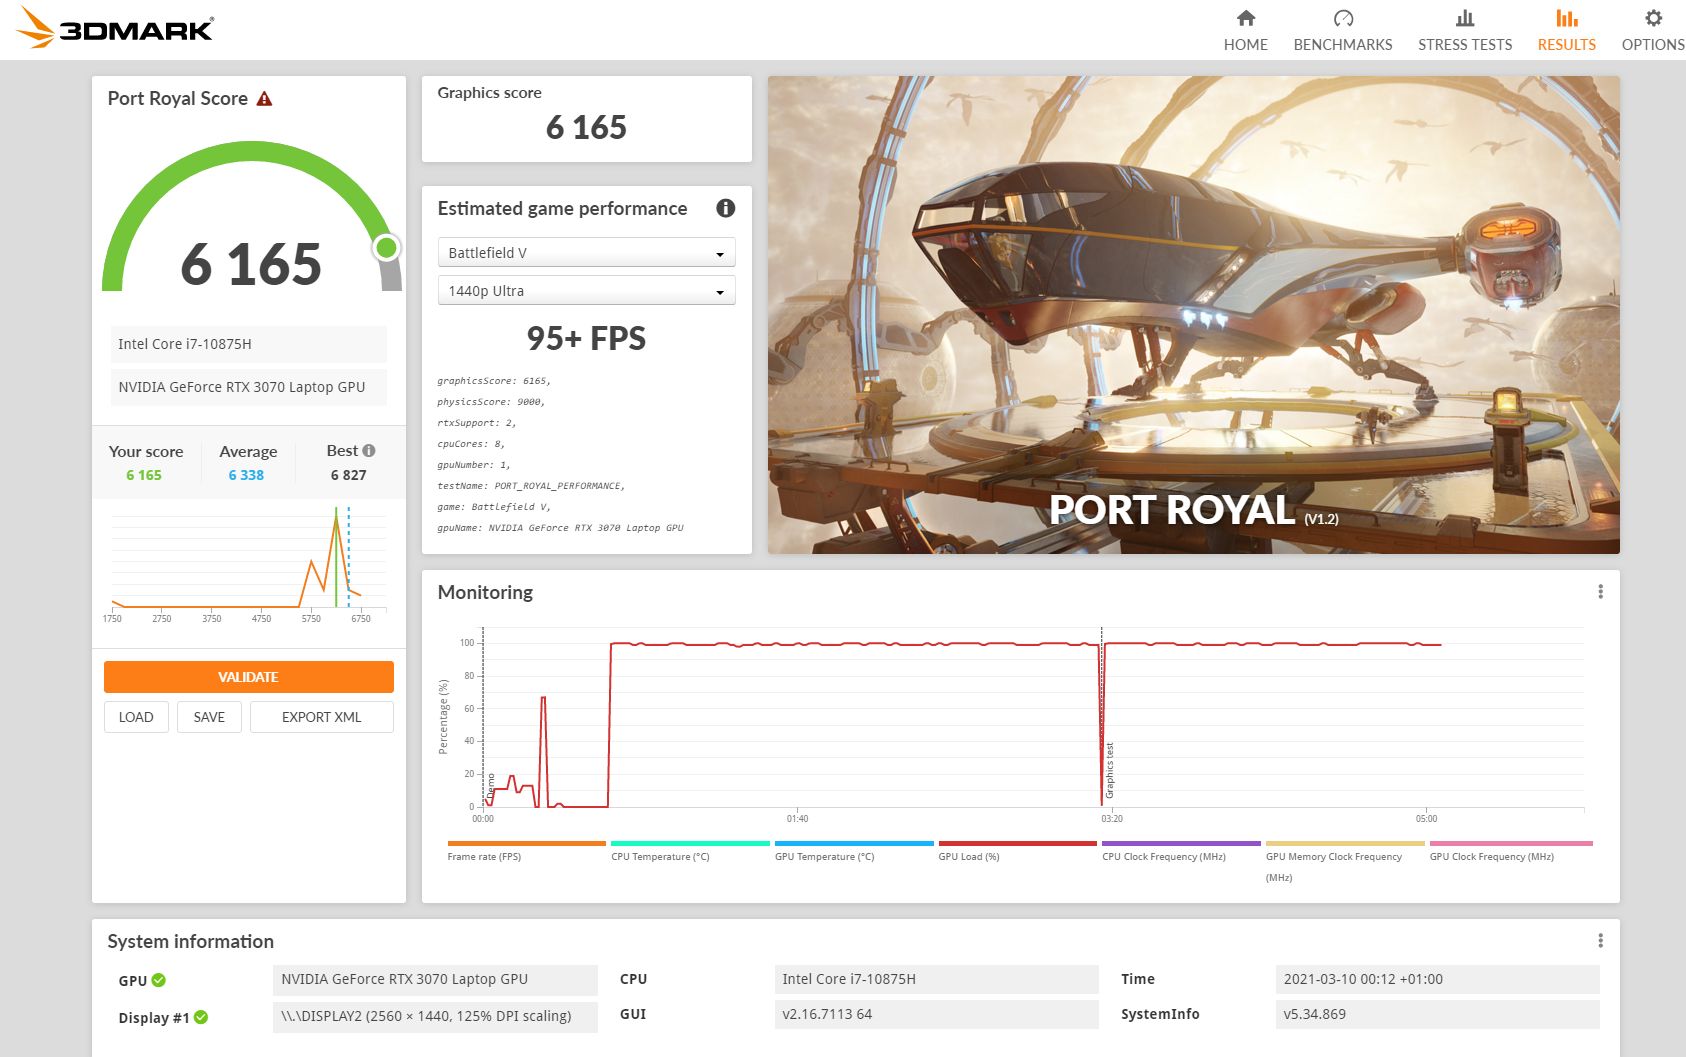Click the STRESS TESTS menu label
This screenshot has width=1686, height=1057.
[x=1465, y=45]
